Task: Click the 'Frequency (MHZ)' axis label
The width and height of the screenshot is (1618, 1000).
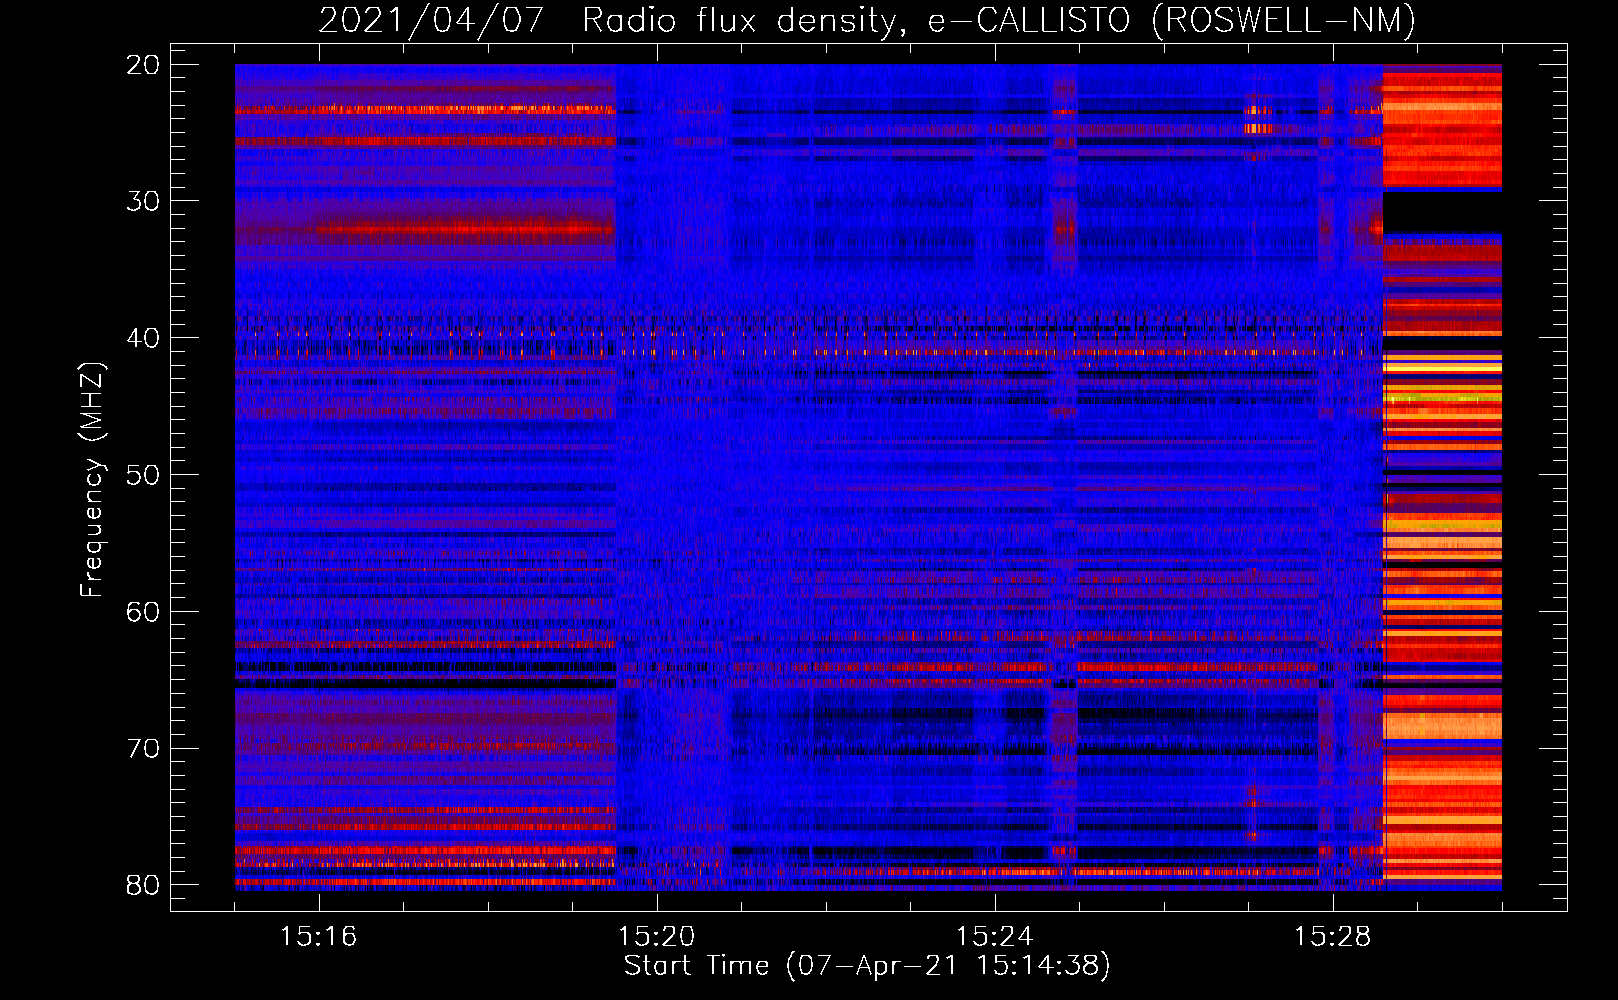Action: click(x=92, y=480)
